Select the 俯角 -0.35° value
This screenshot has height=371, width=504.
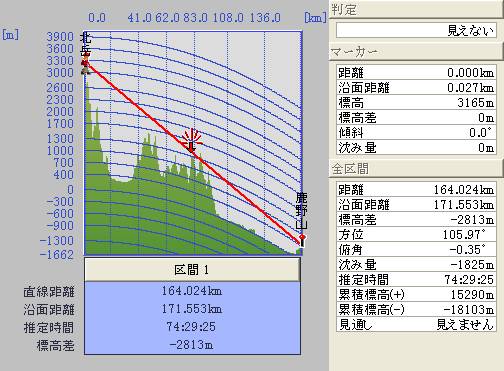coord(467,249)
